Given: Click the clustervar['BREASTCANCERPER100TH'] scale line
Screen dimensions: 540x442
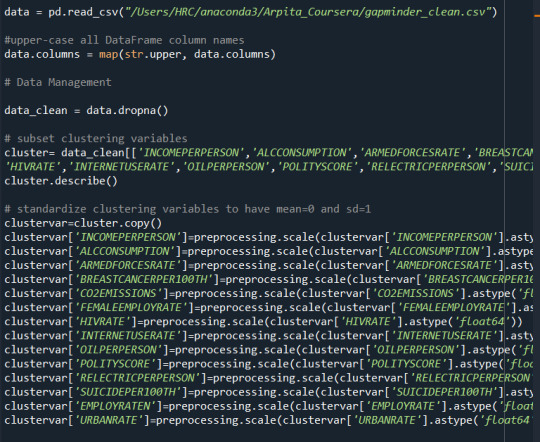Looking at the screenshot, I should coord(269,279).
